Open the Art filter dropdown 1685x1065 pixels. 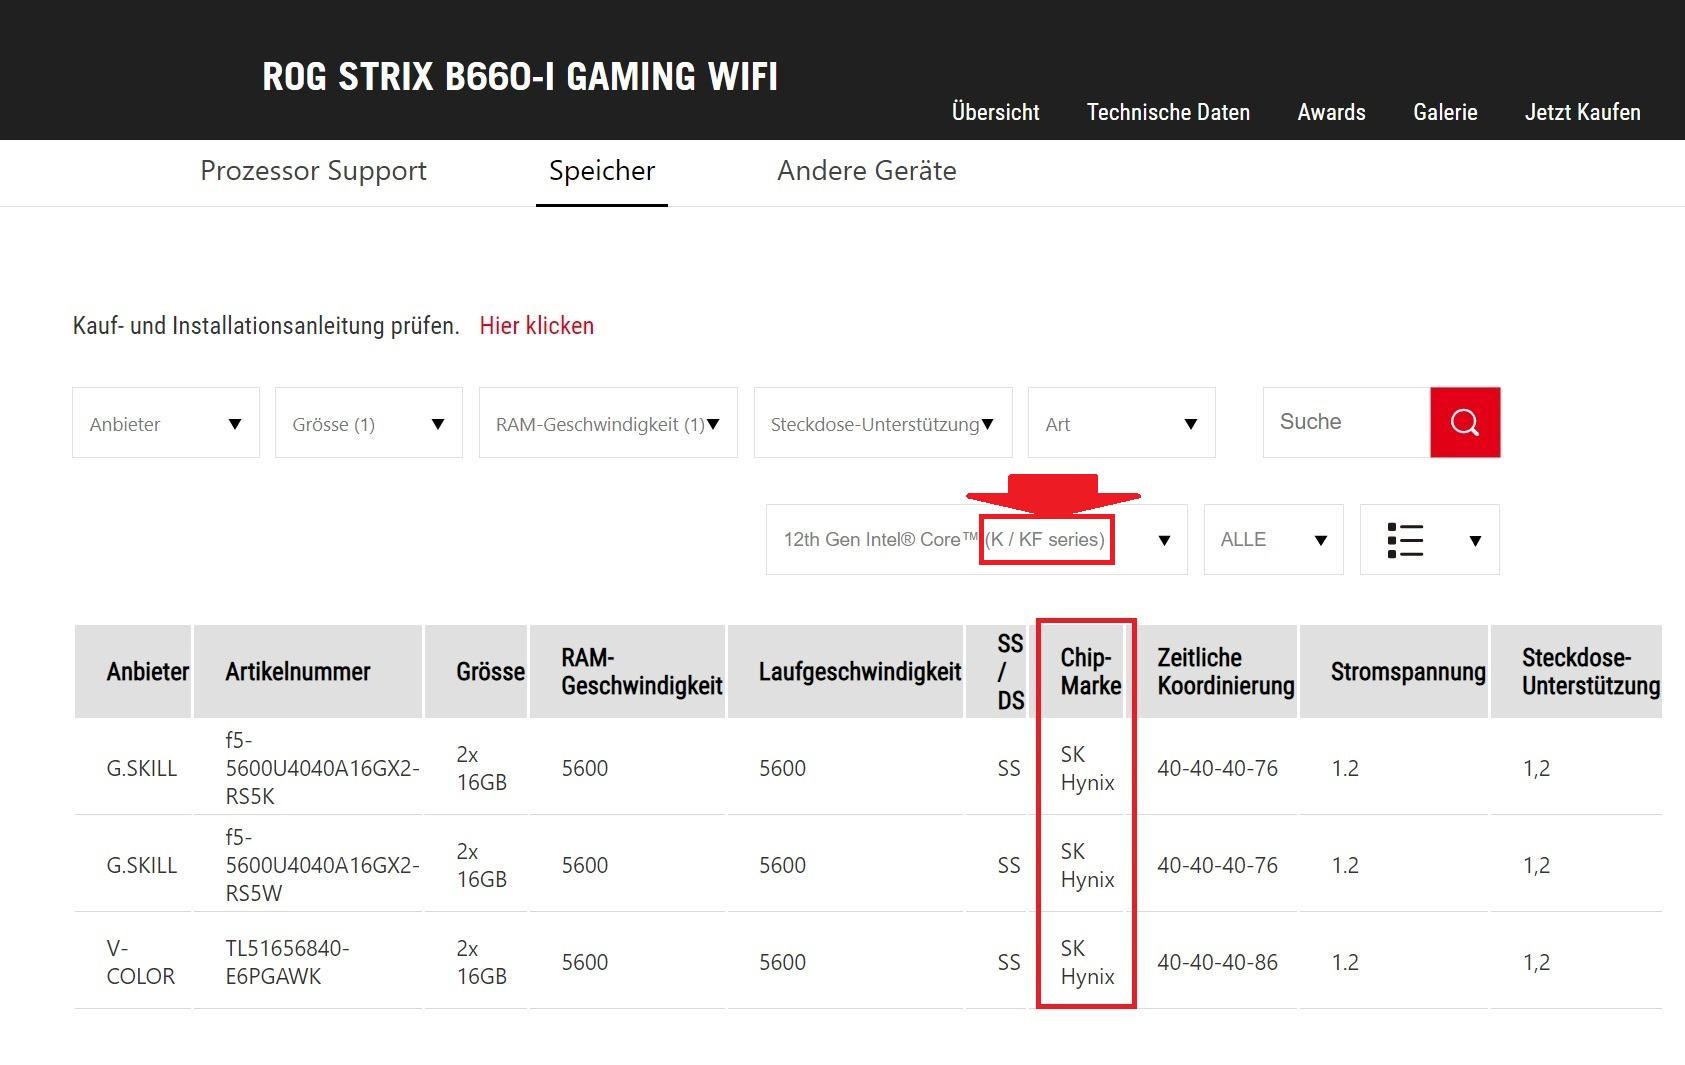click(1122, 423)
